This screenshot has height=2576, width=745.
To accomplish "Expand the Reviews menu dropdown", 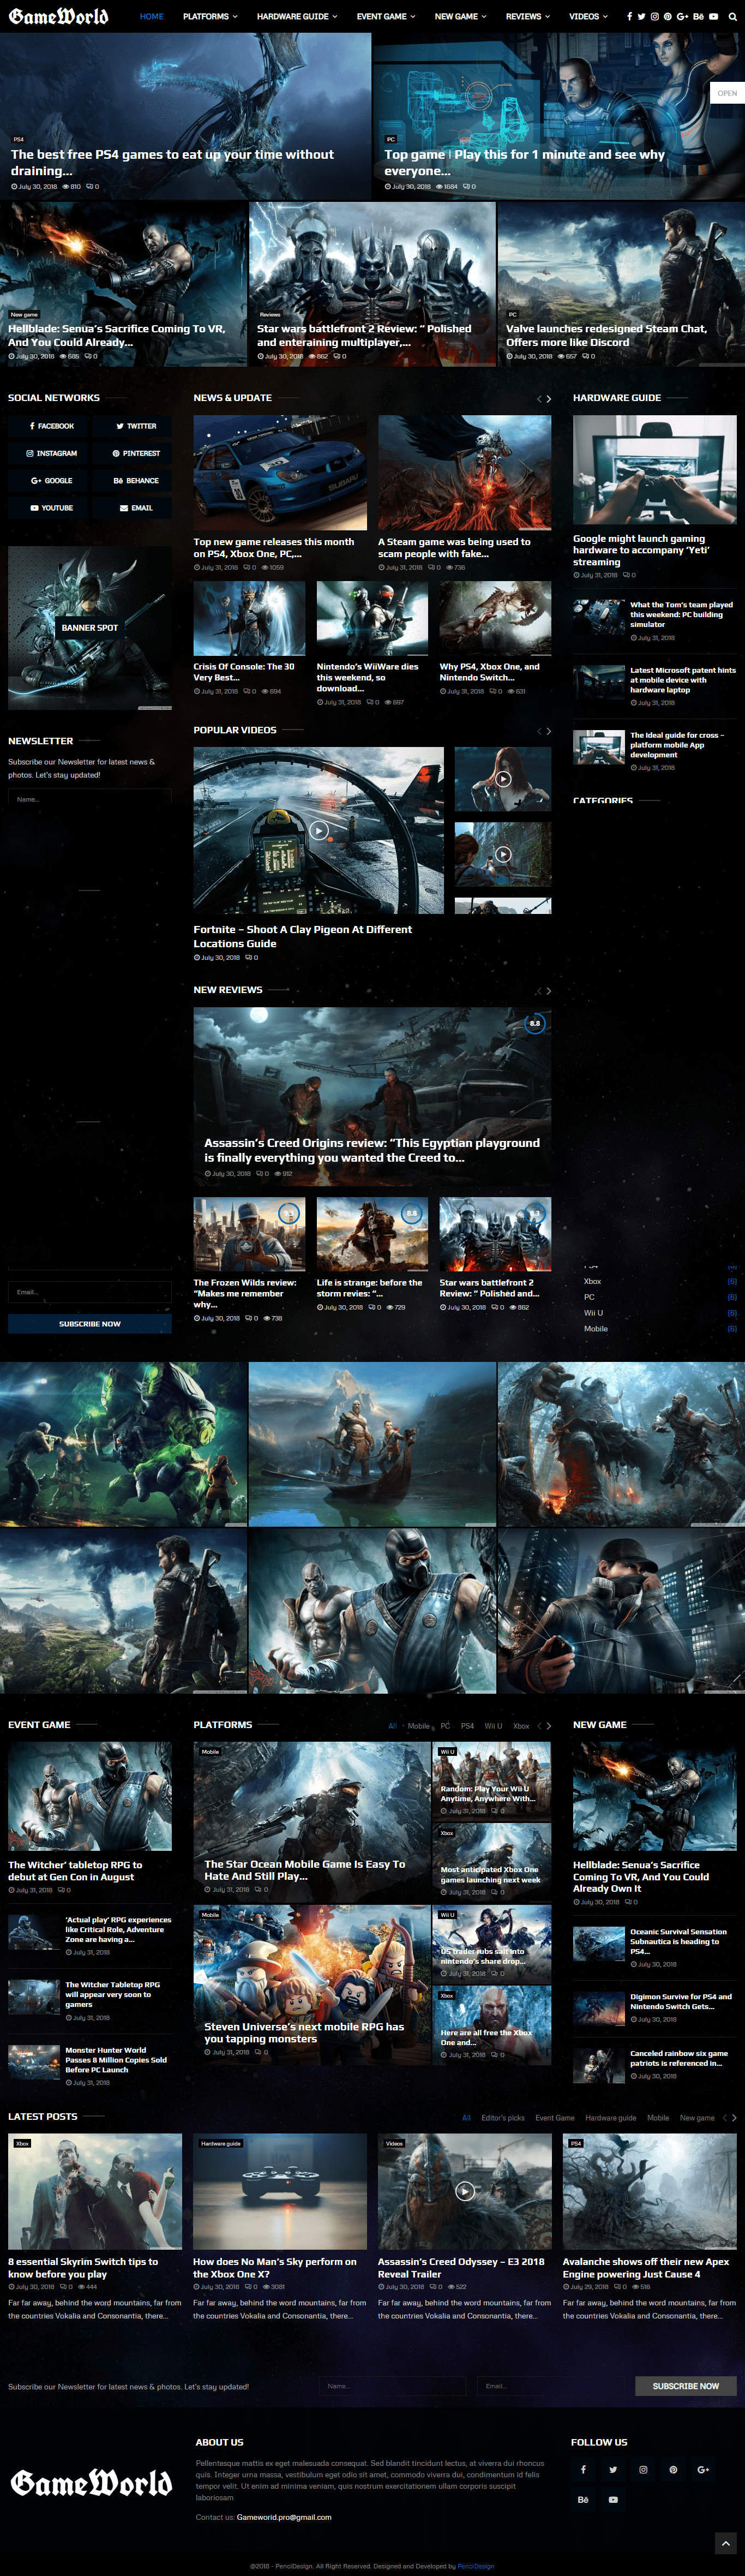I will click(x=528, y=16).
